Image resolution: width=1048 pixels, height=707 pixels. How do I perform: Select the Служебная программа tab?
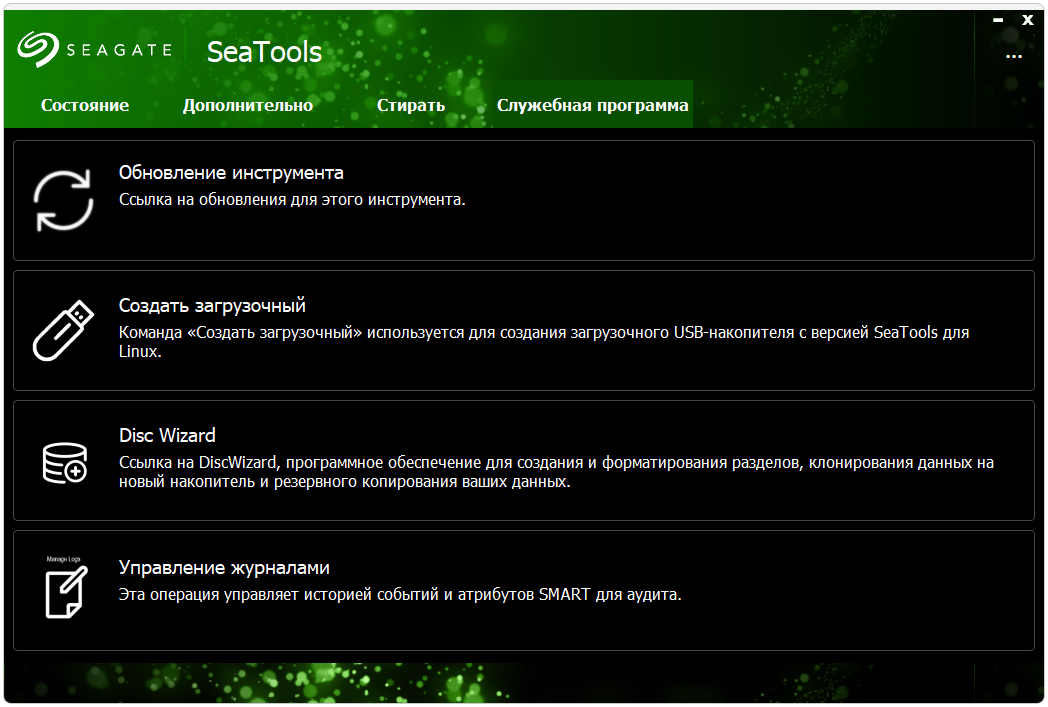(x=593, y=105)
